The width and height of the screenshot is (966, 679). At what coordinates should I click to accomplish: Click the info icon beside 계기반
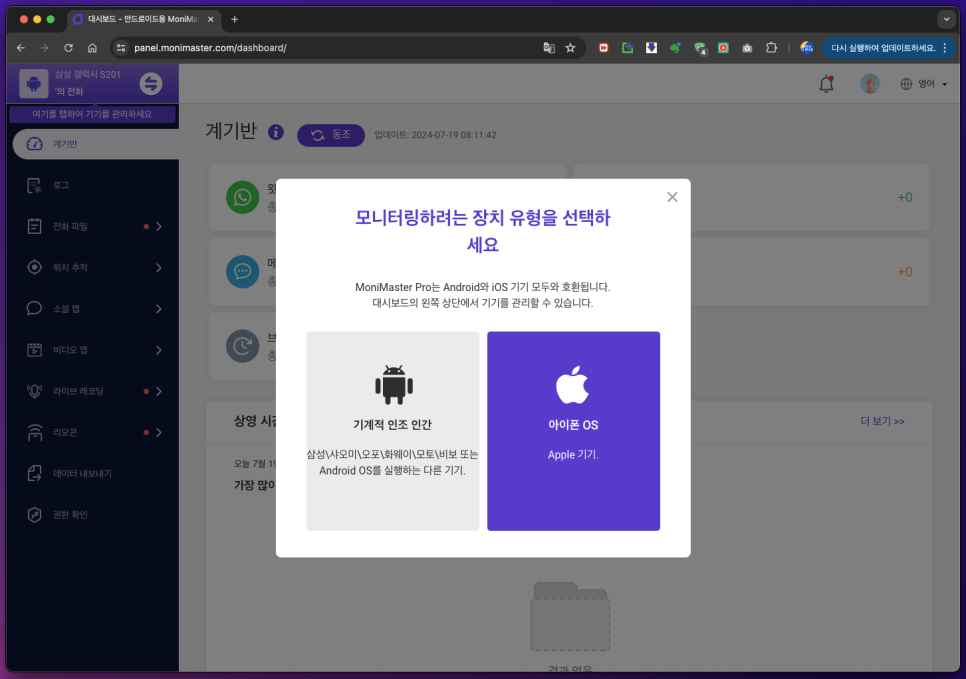tap(276, 132)
